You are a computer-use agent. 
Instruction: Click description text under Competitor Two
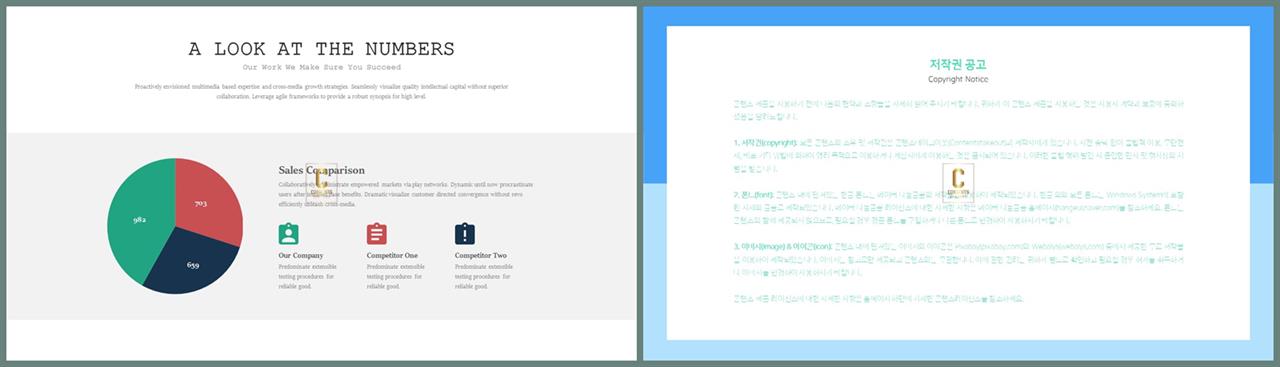tap(483, 277)
